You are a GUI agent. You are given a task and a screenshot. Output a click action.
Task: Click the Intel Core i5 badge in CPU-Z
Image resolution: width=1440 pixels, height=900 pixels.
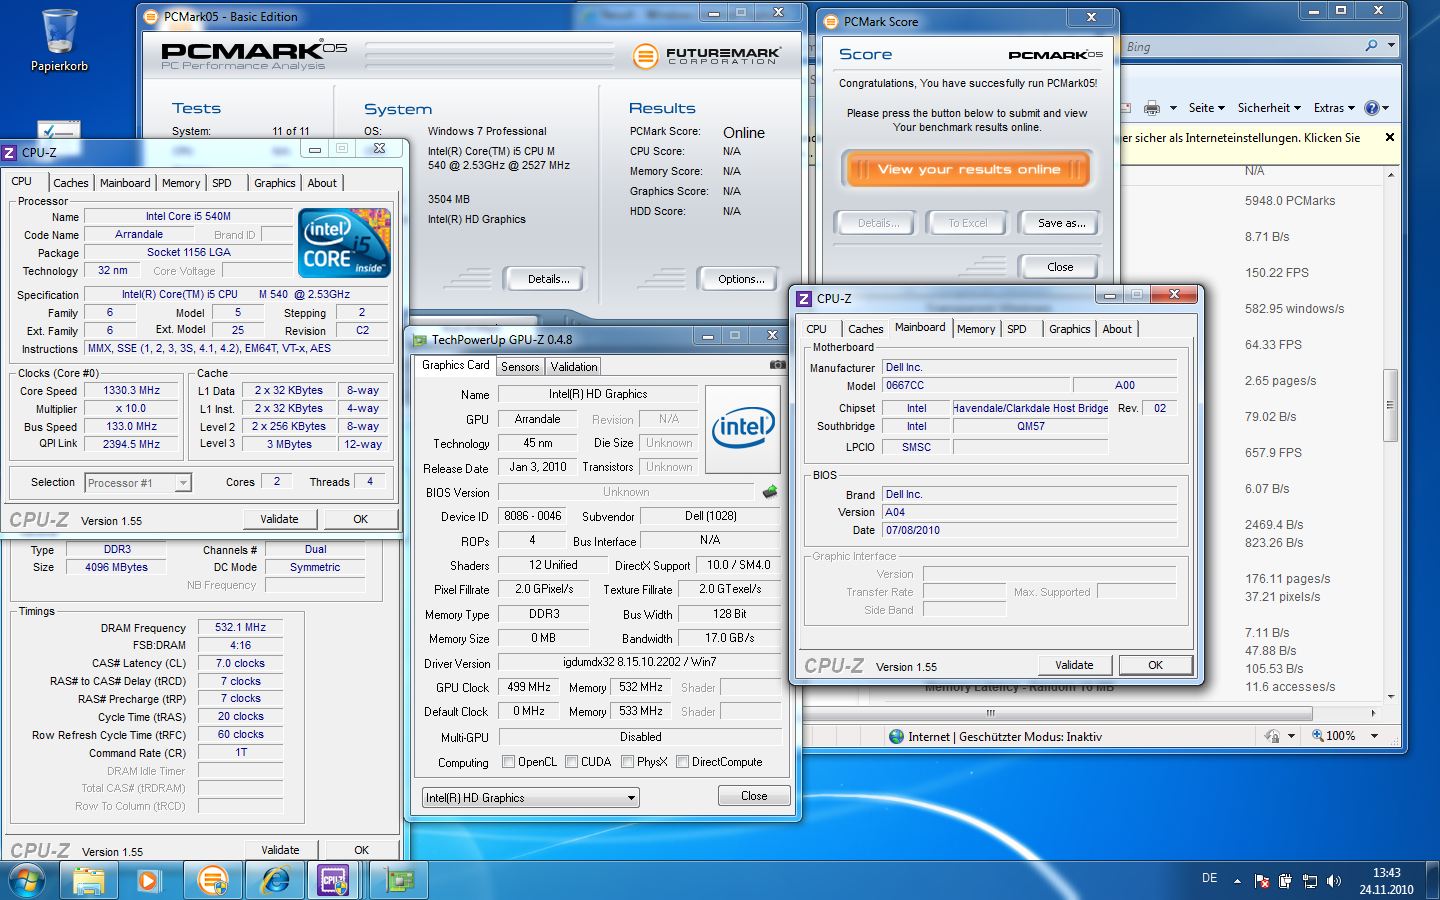pos(345,243)
